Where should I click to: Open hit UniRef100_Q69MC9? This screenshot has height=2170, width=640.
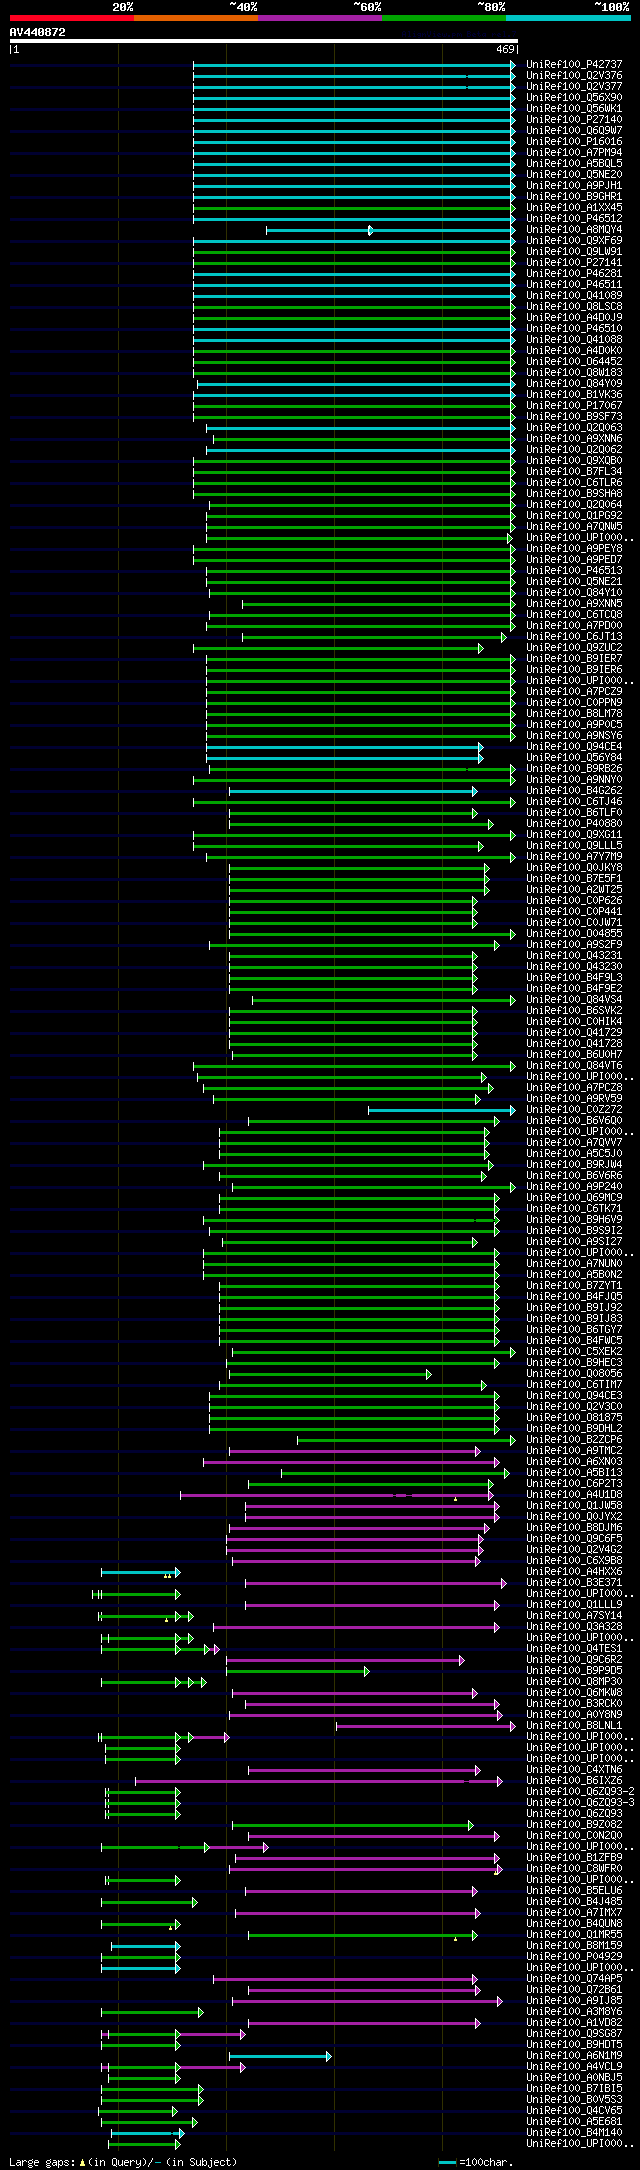click(574, 1197)
